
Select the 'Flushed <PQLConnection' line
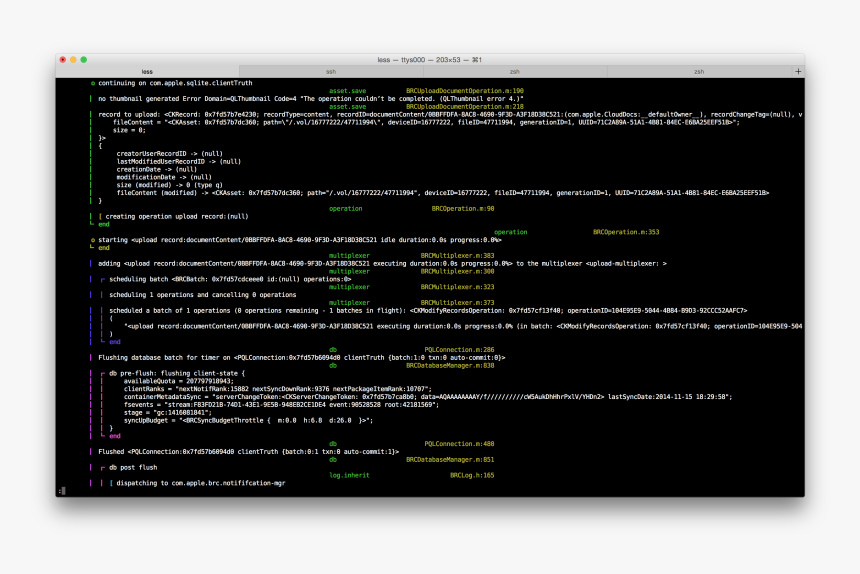click(248, 452)
